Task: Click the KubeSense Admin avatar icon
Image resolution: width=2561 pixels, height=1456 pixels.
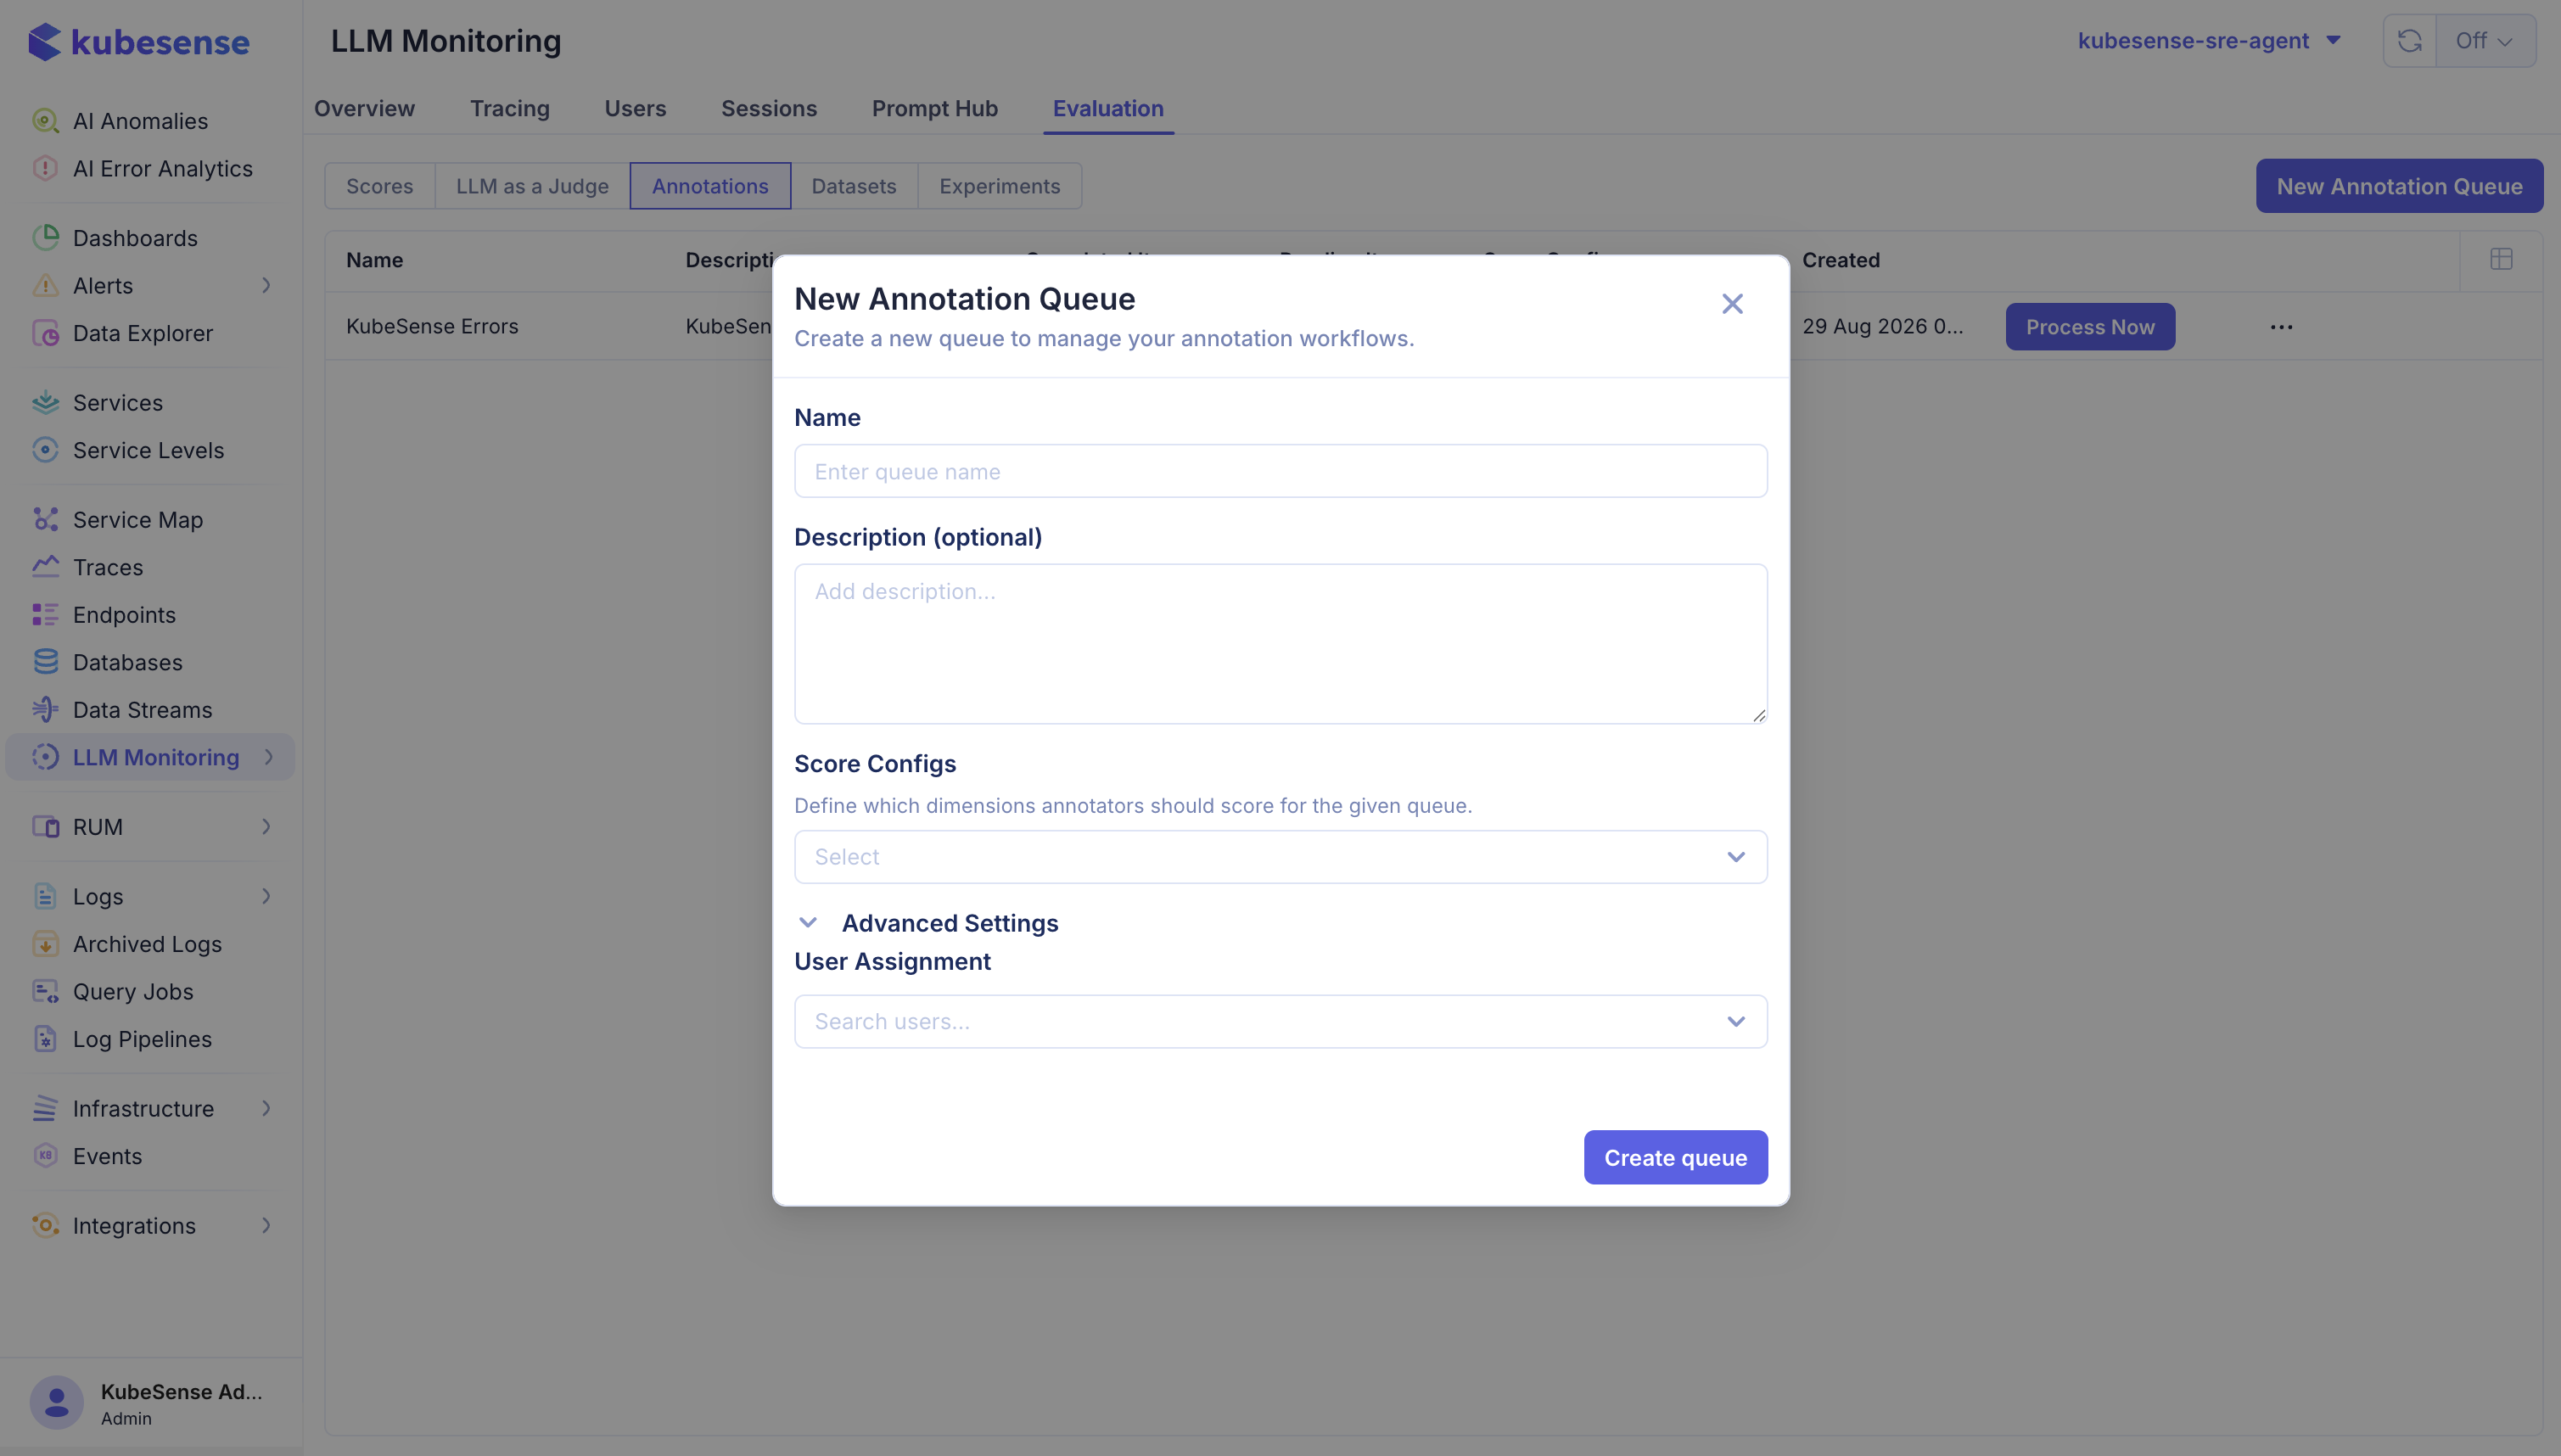Action: point(56,1402)
